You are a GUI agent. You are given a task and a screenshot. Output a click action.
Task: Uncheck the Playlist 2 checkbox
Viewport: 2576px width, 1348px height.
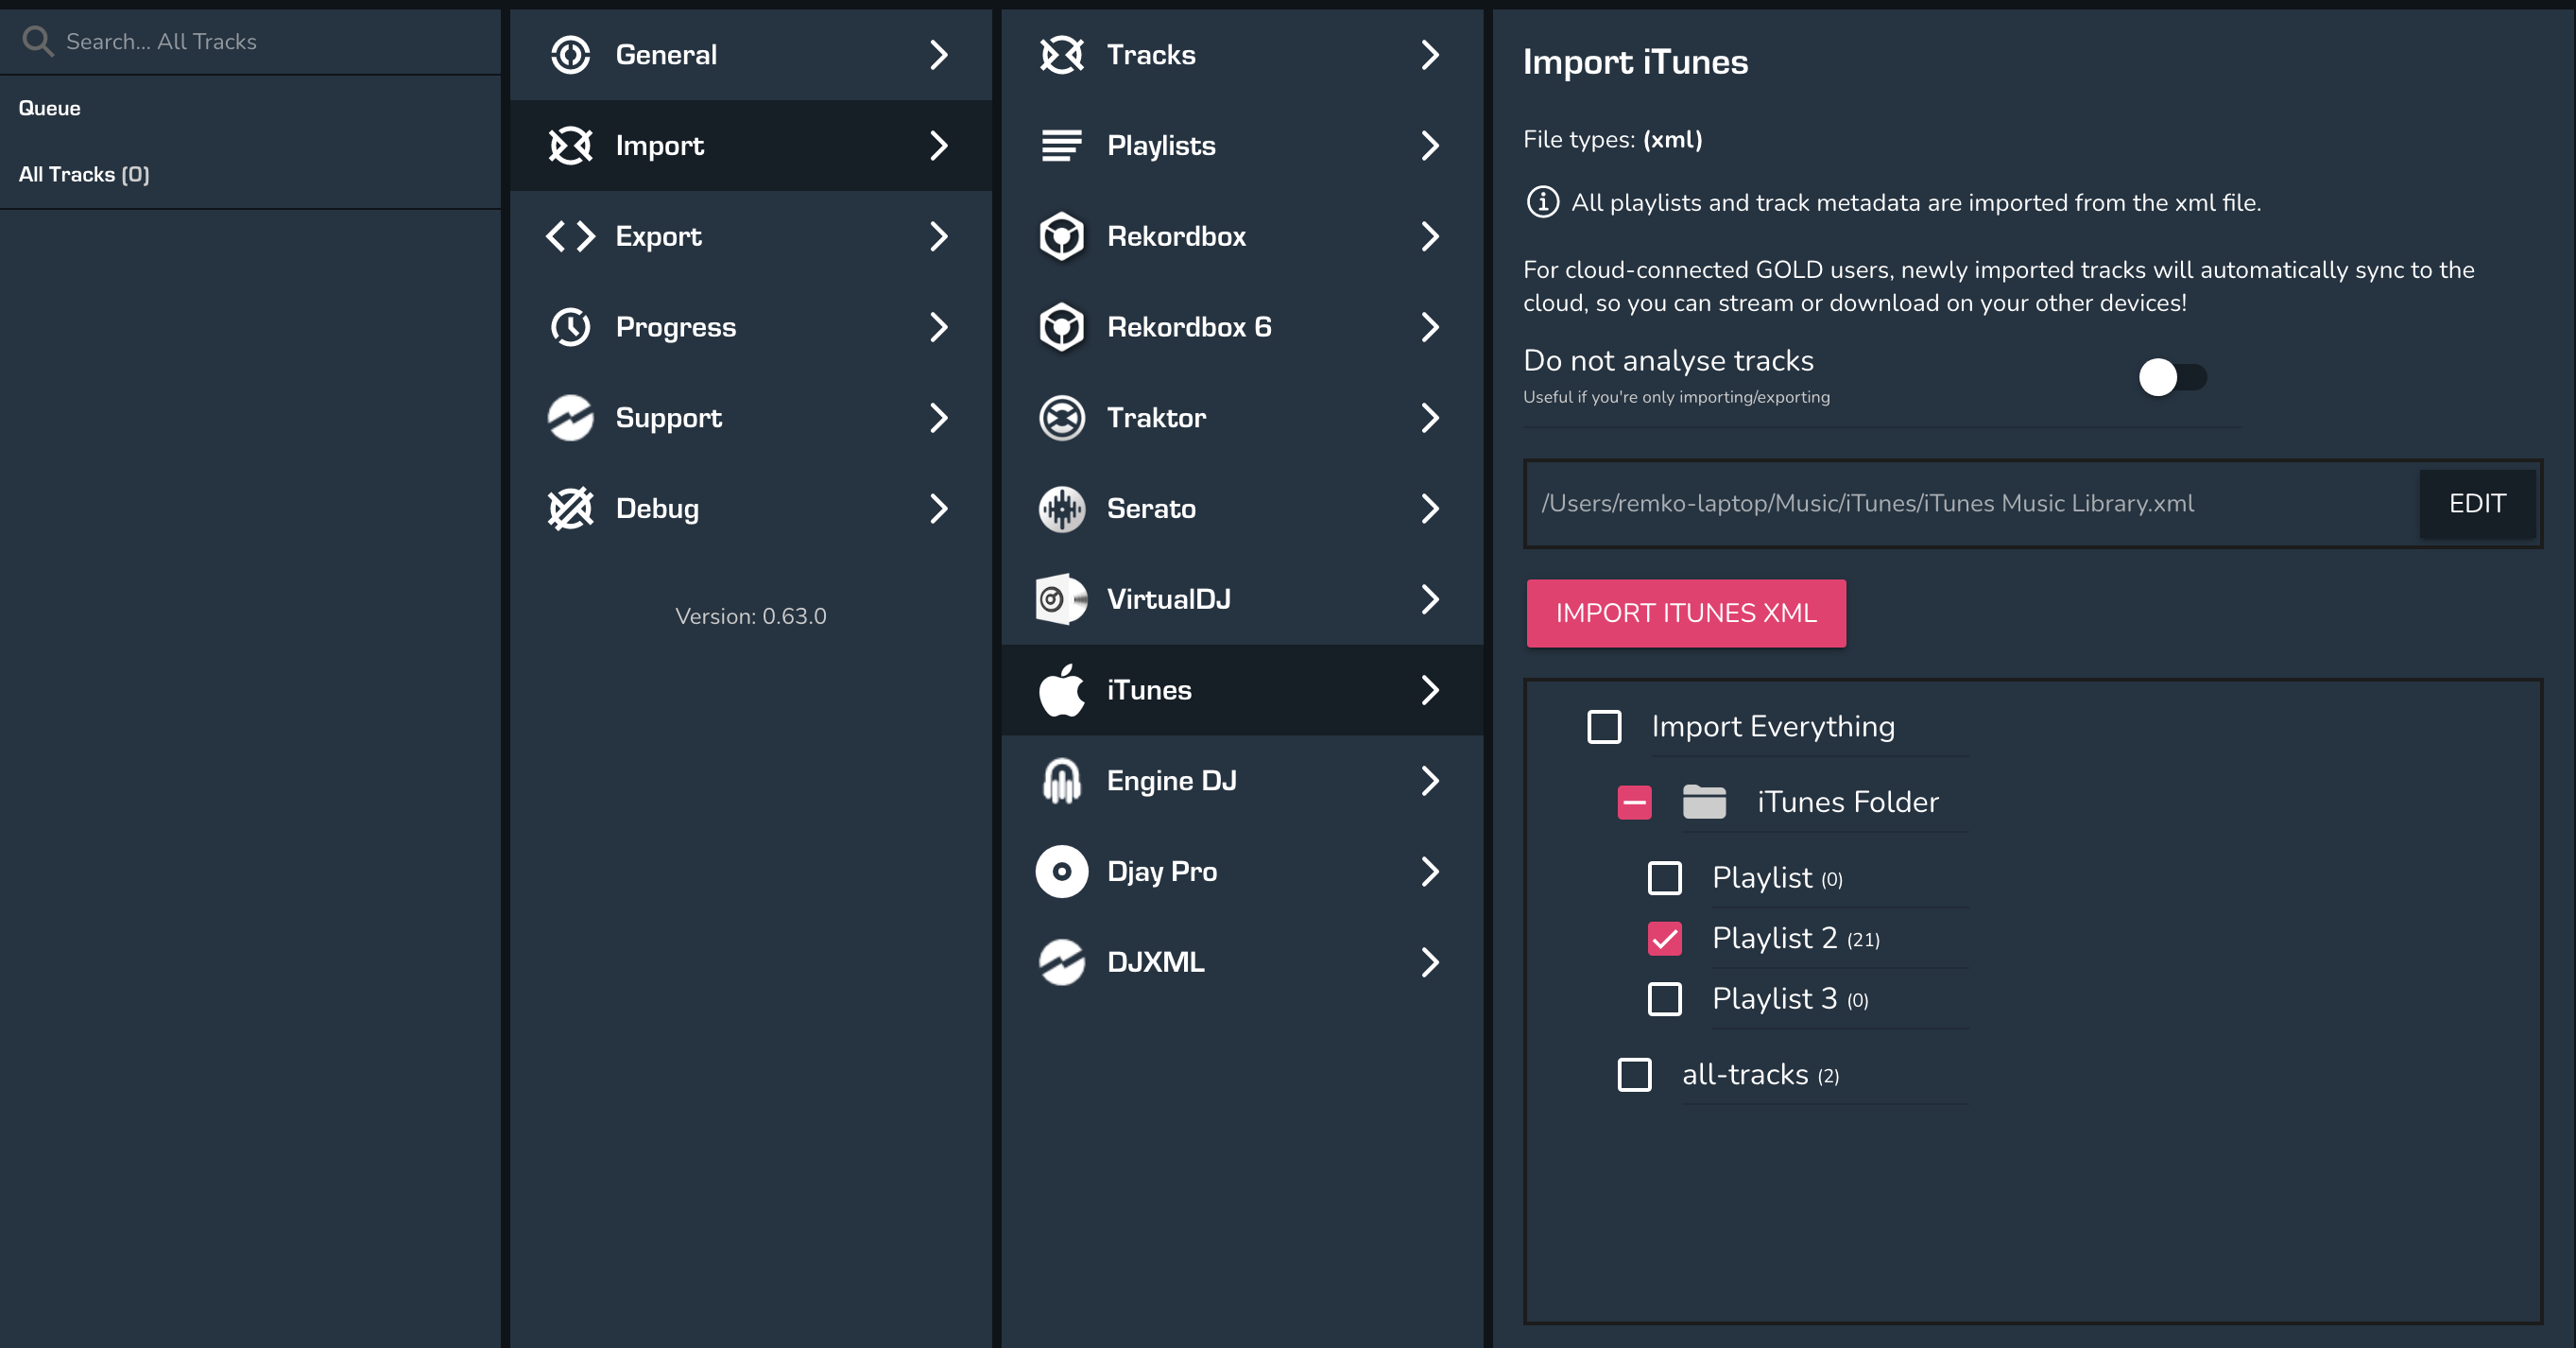click(x=1665, y=939)
